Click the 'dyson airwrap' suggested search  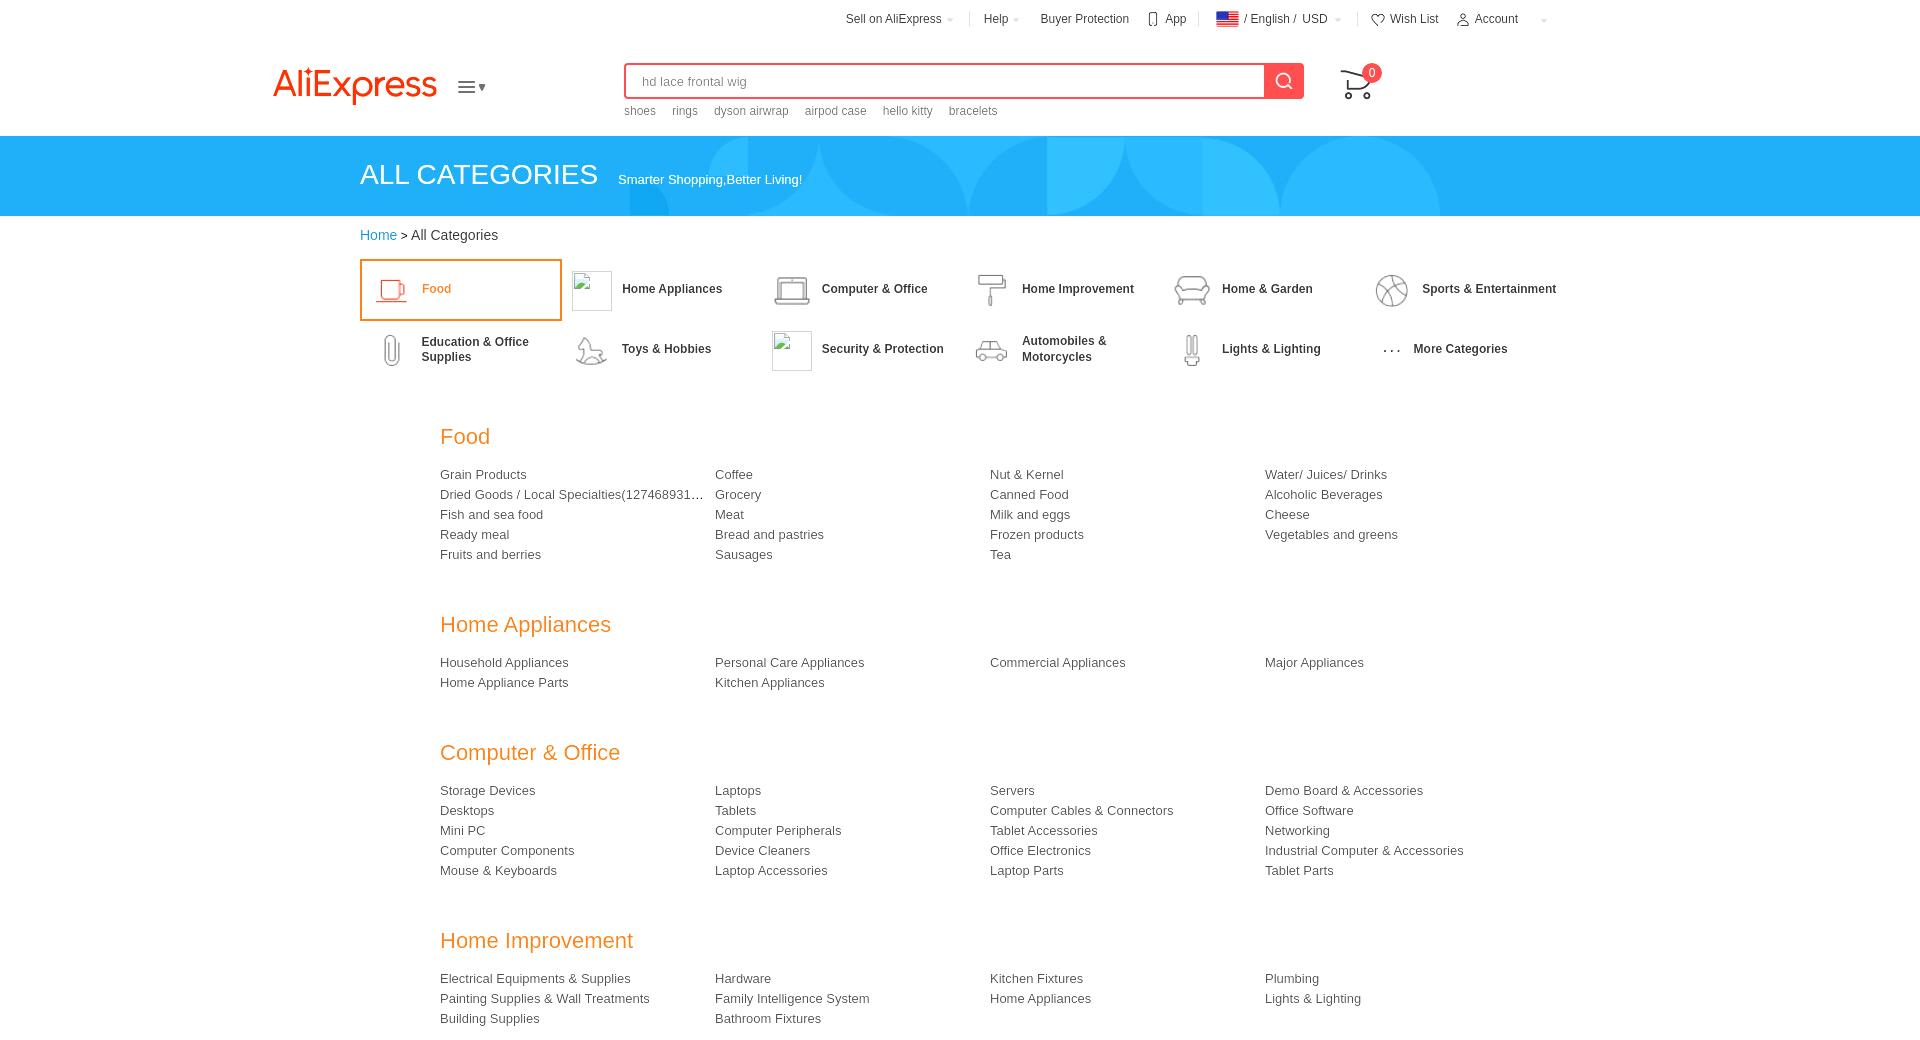coord(751,111)
